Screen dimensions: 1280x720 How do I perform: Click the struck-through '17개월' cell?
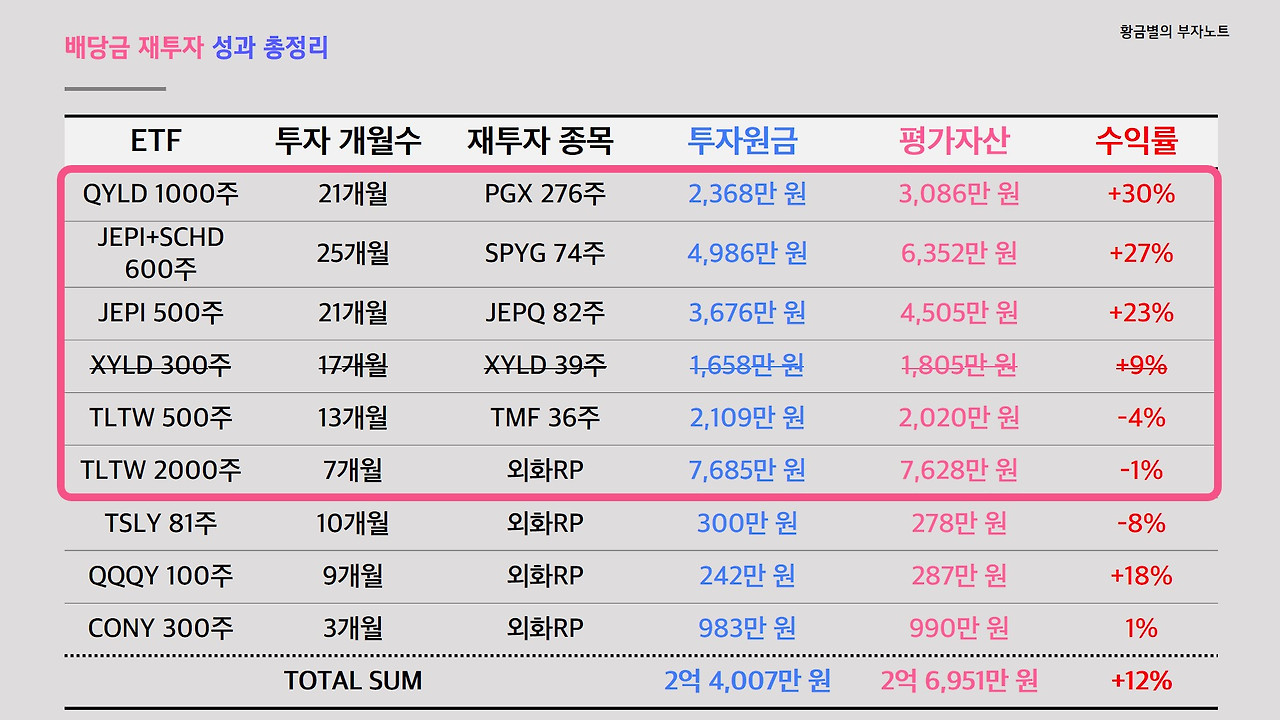point(353,366)
